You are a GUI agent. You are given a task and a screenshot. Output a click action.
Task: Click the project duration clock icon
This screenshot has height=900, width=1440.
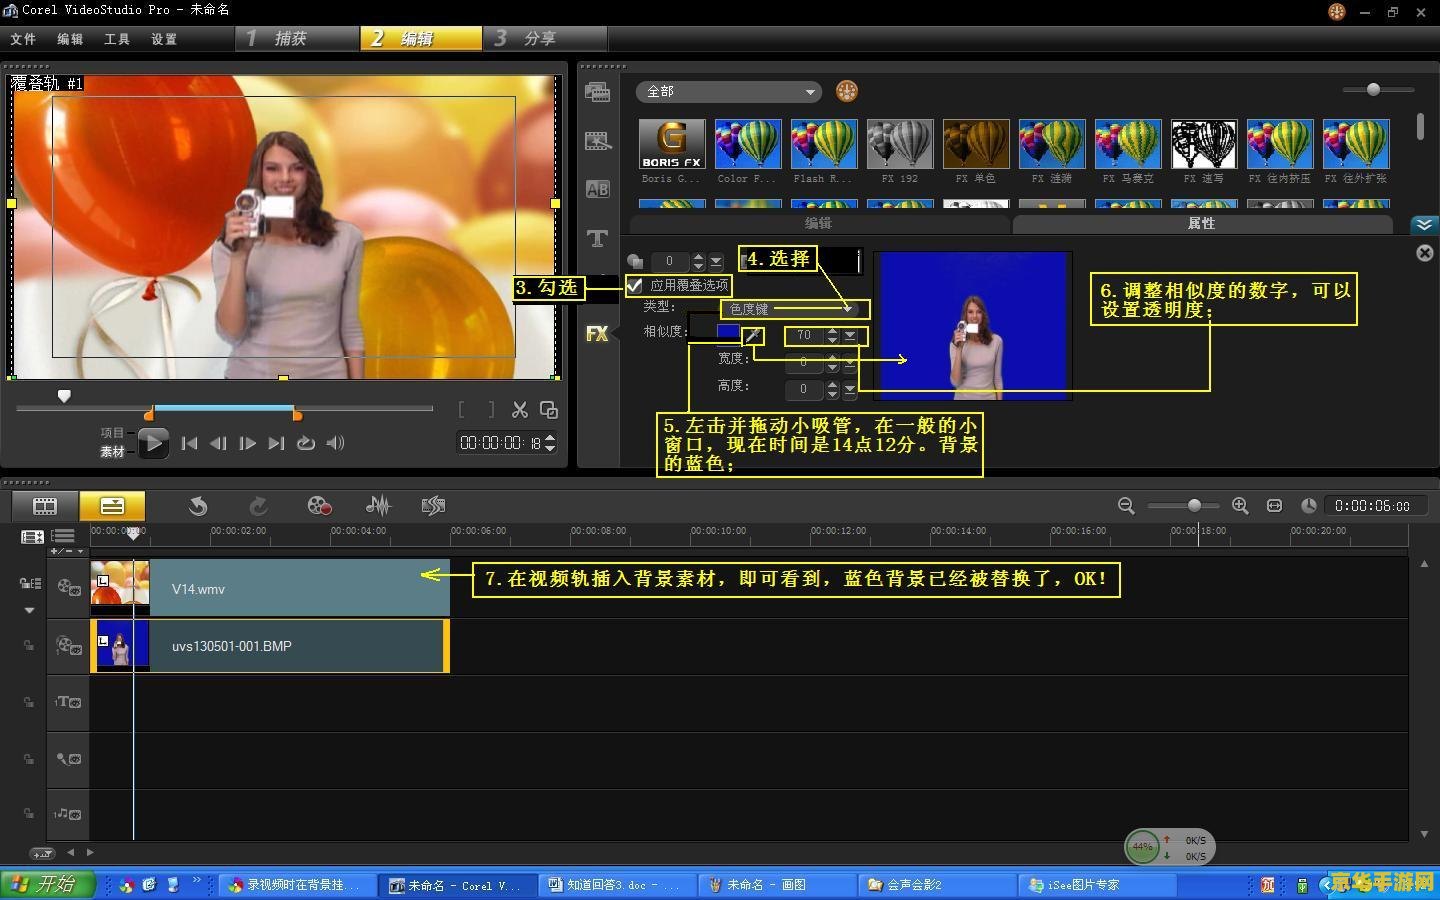1309,506
